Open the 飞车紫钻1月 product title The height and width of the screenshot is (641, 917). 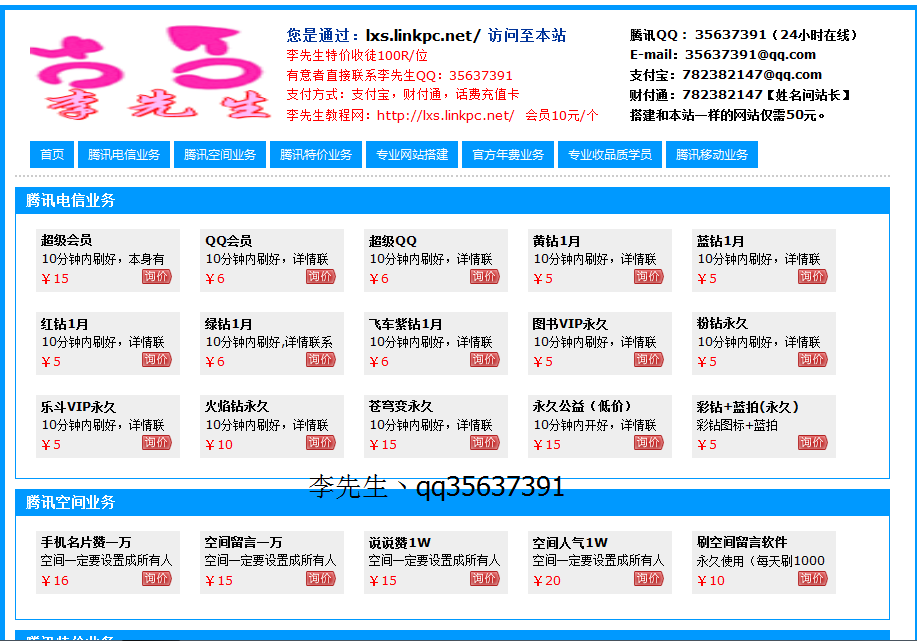pyautogui.click(x=405, y=323)
